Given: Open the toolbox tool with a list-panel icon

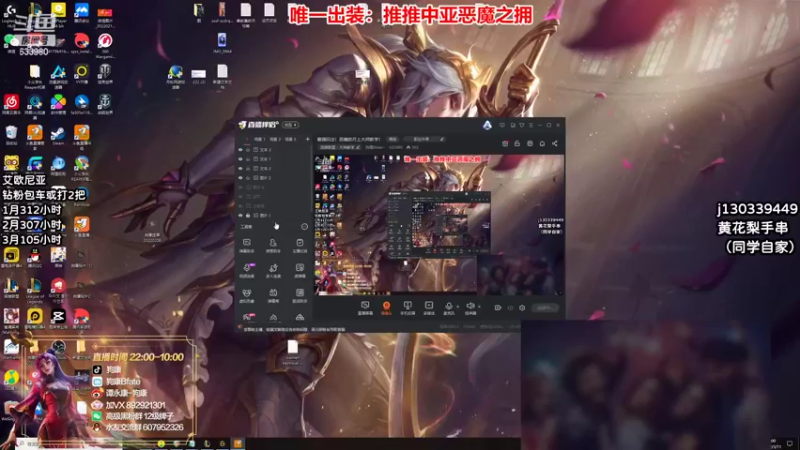Looking at the screenshot, I should [299, 295].
